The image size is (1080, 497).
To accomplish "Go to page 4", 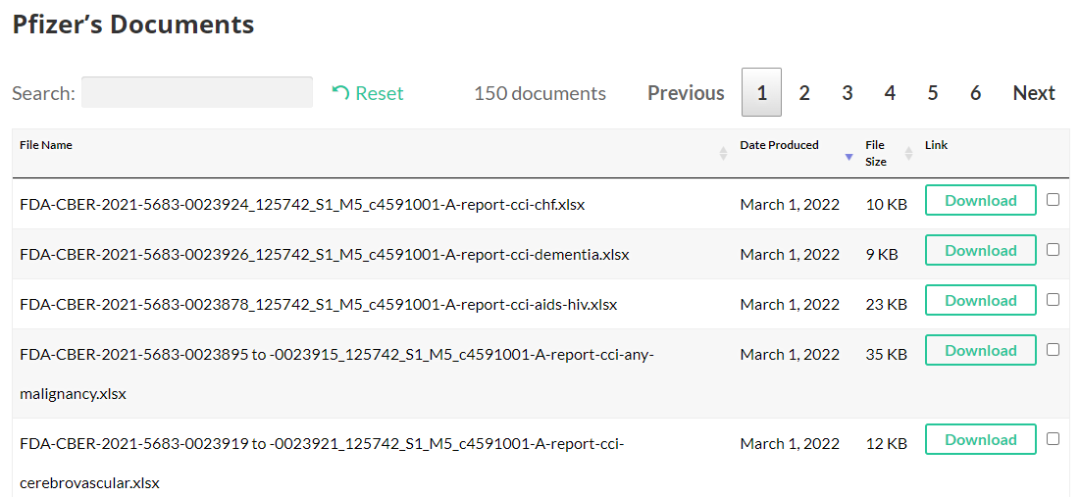I will [890, 93].
